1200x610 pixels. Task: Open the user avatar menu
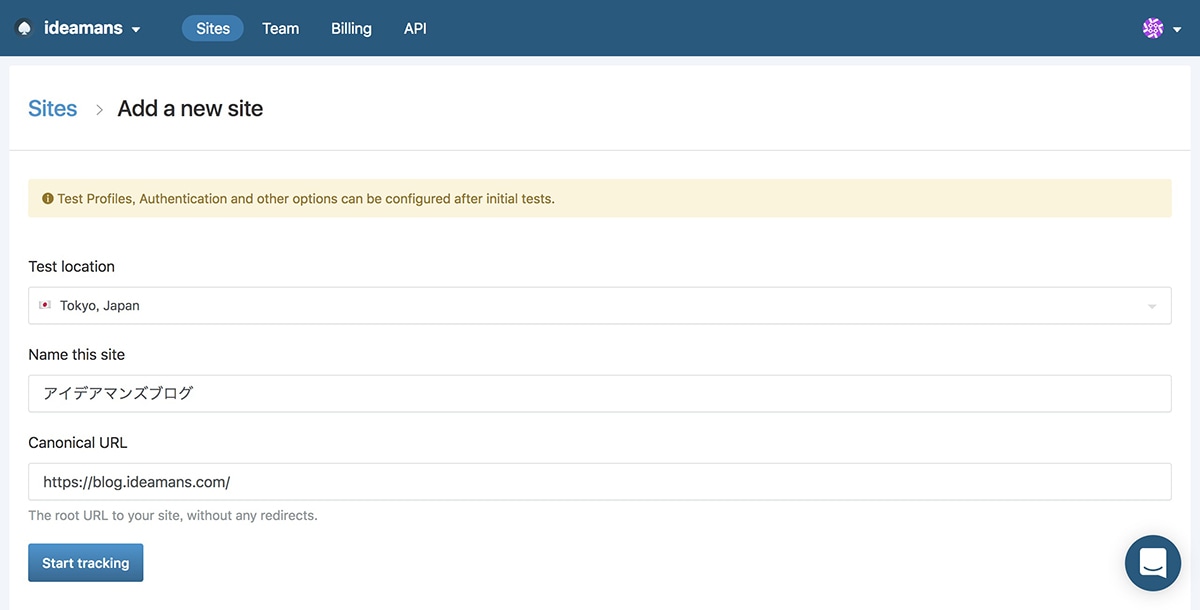point(1153,28)
